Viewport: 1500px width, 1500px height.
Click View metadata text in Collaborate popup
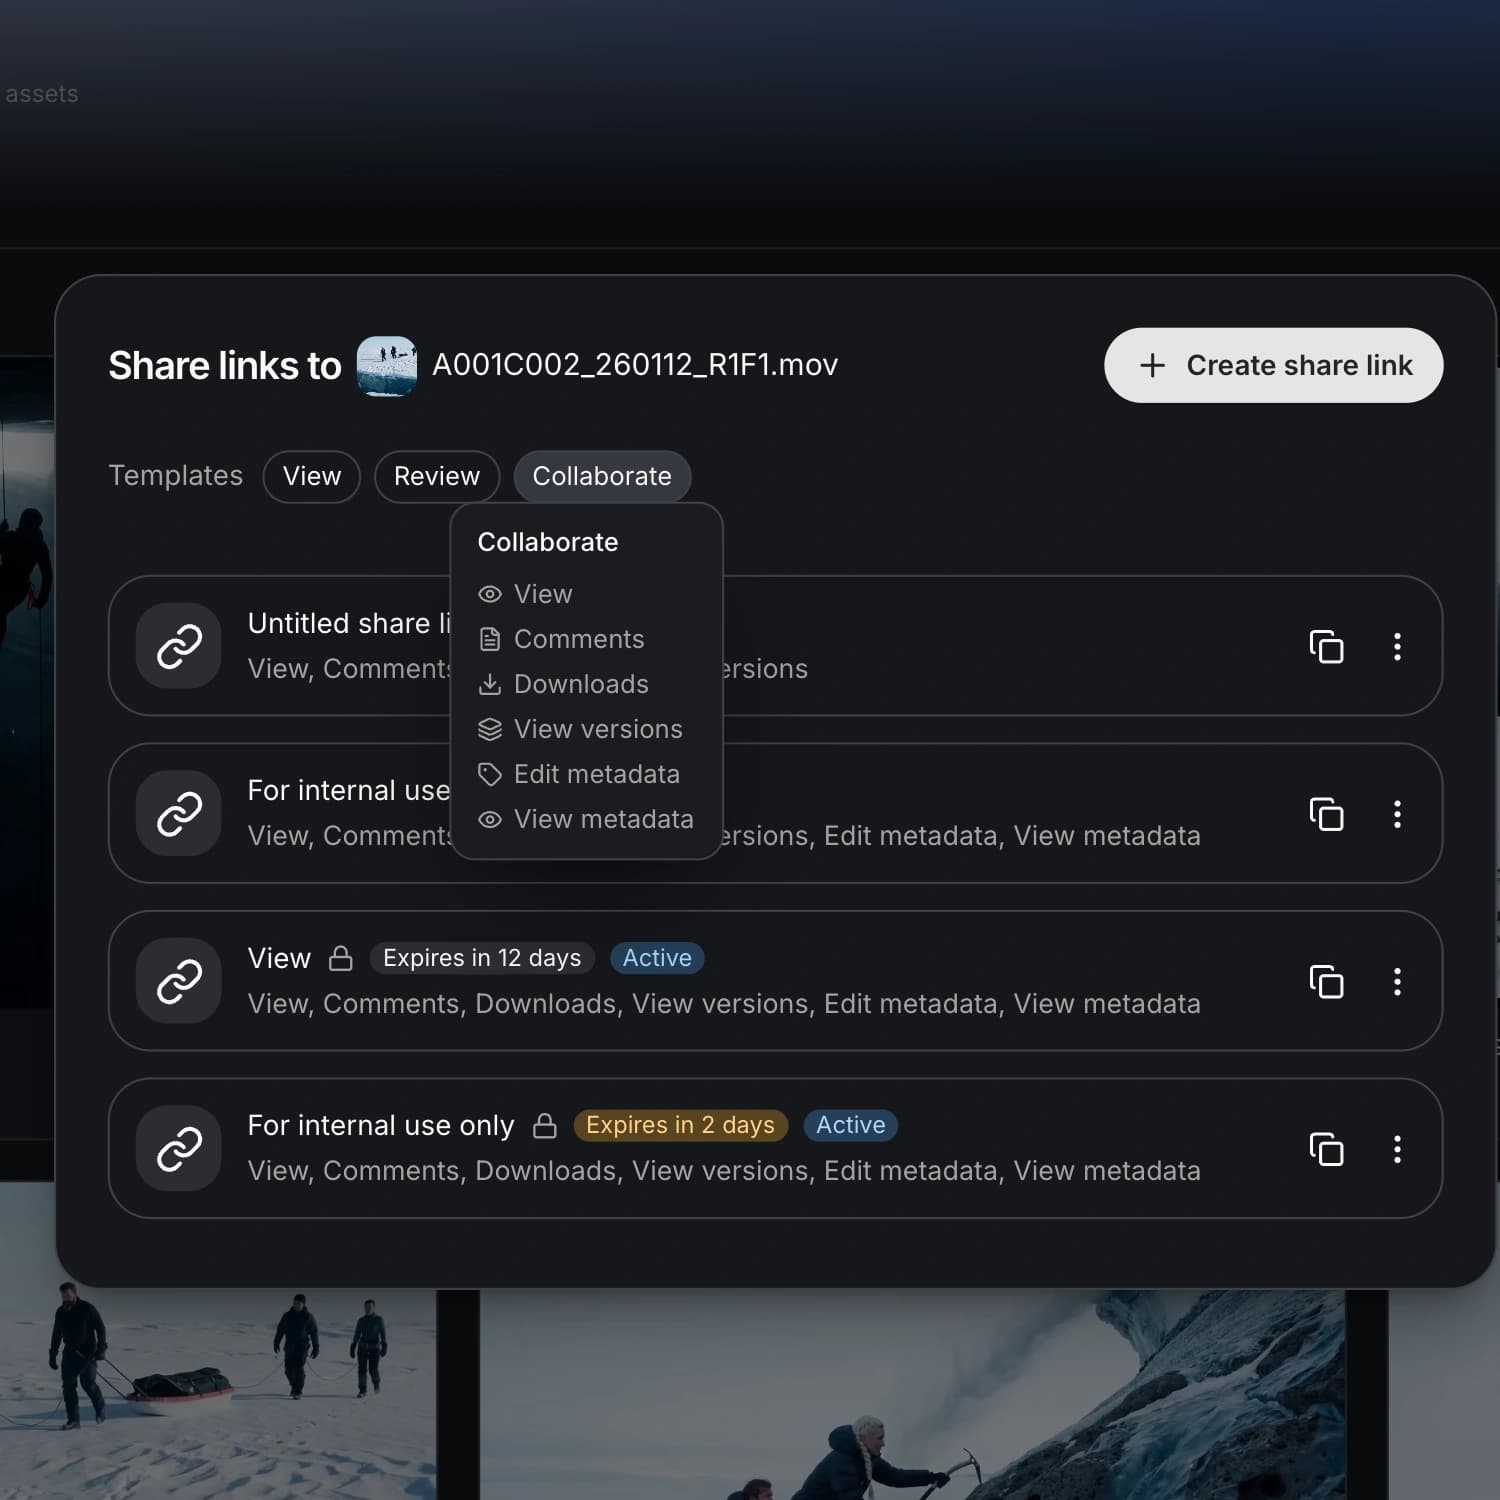[604, 819]
